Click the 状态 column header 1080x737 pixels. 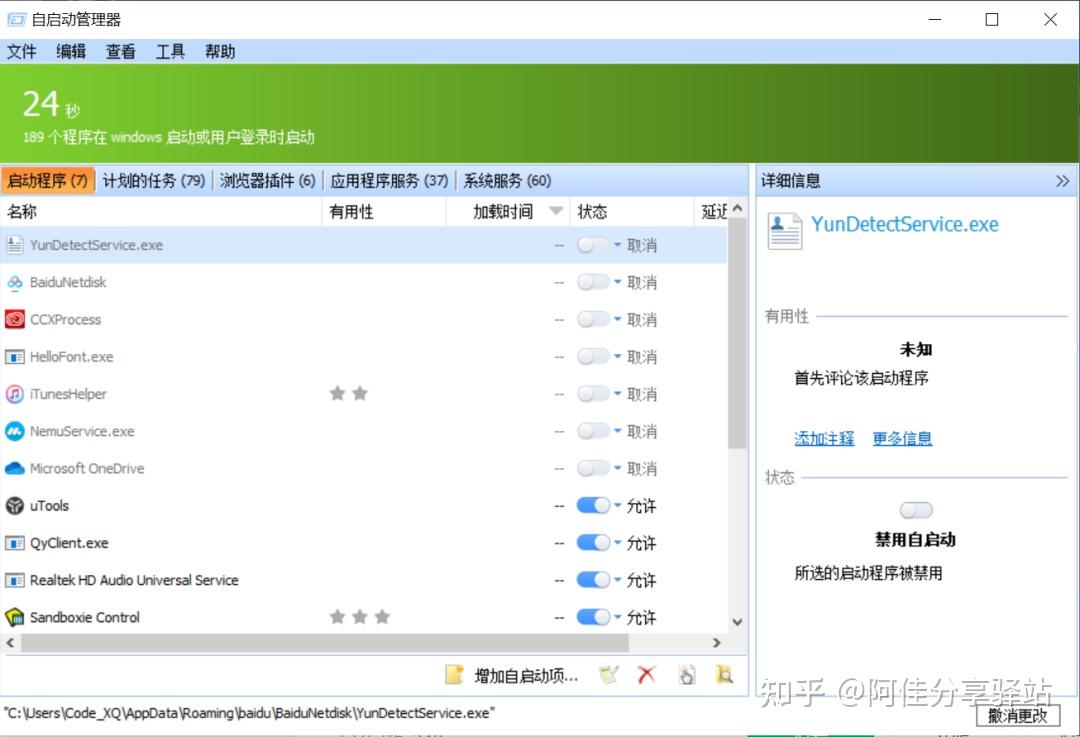tap(632, 211)
